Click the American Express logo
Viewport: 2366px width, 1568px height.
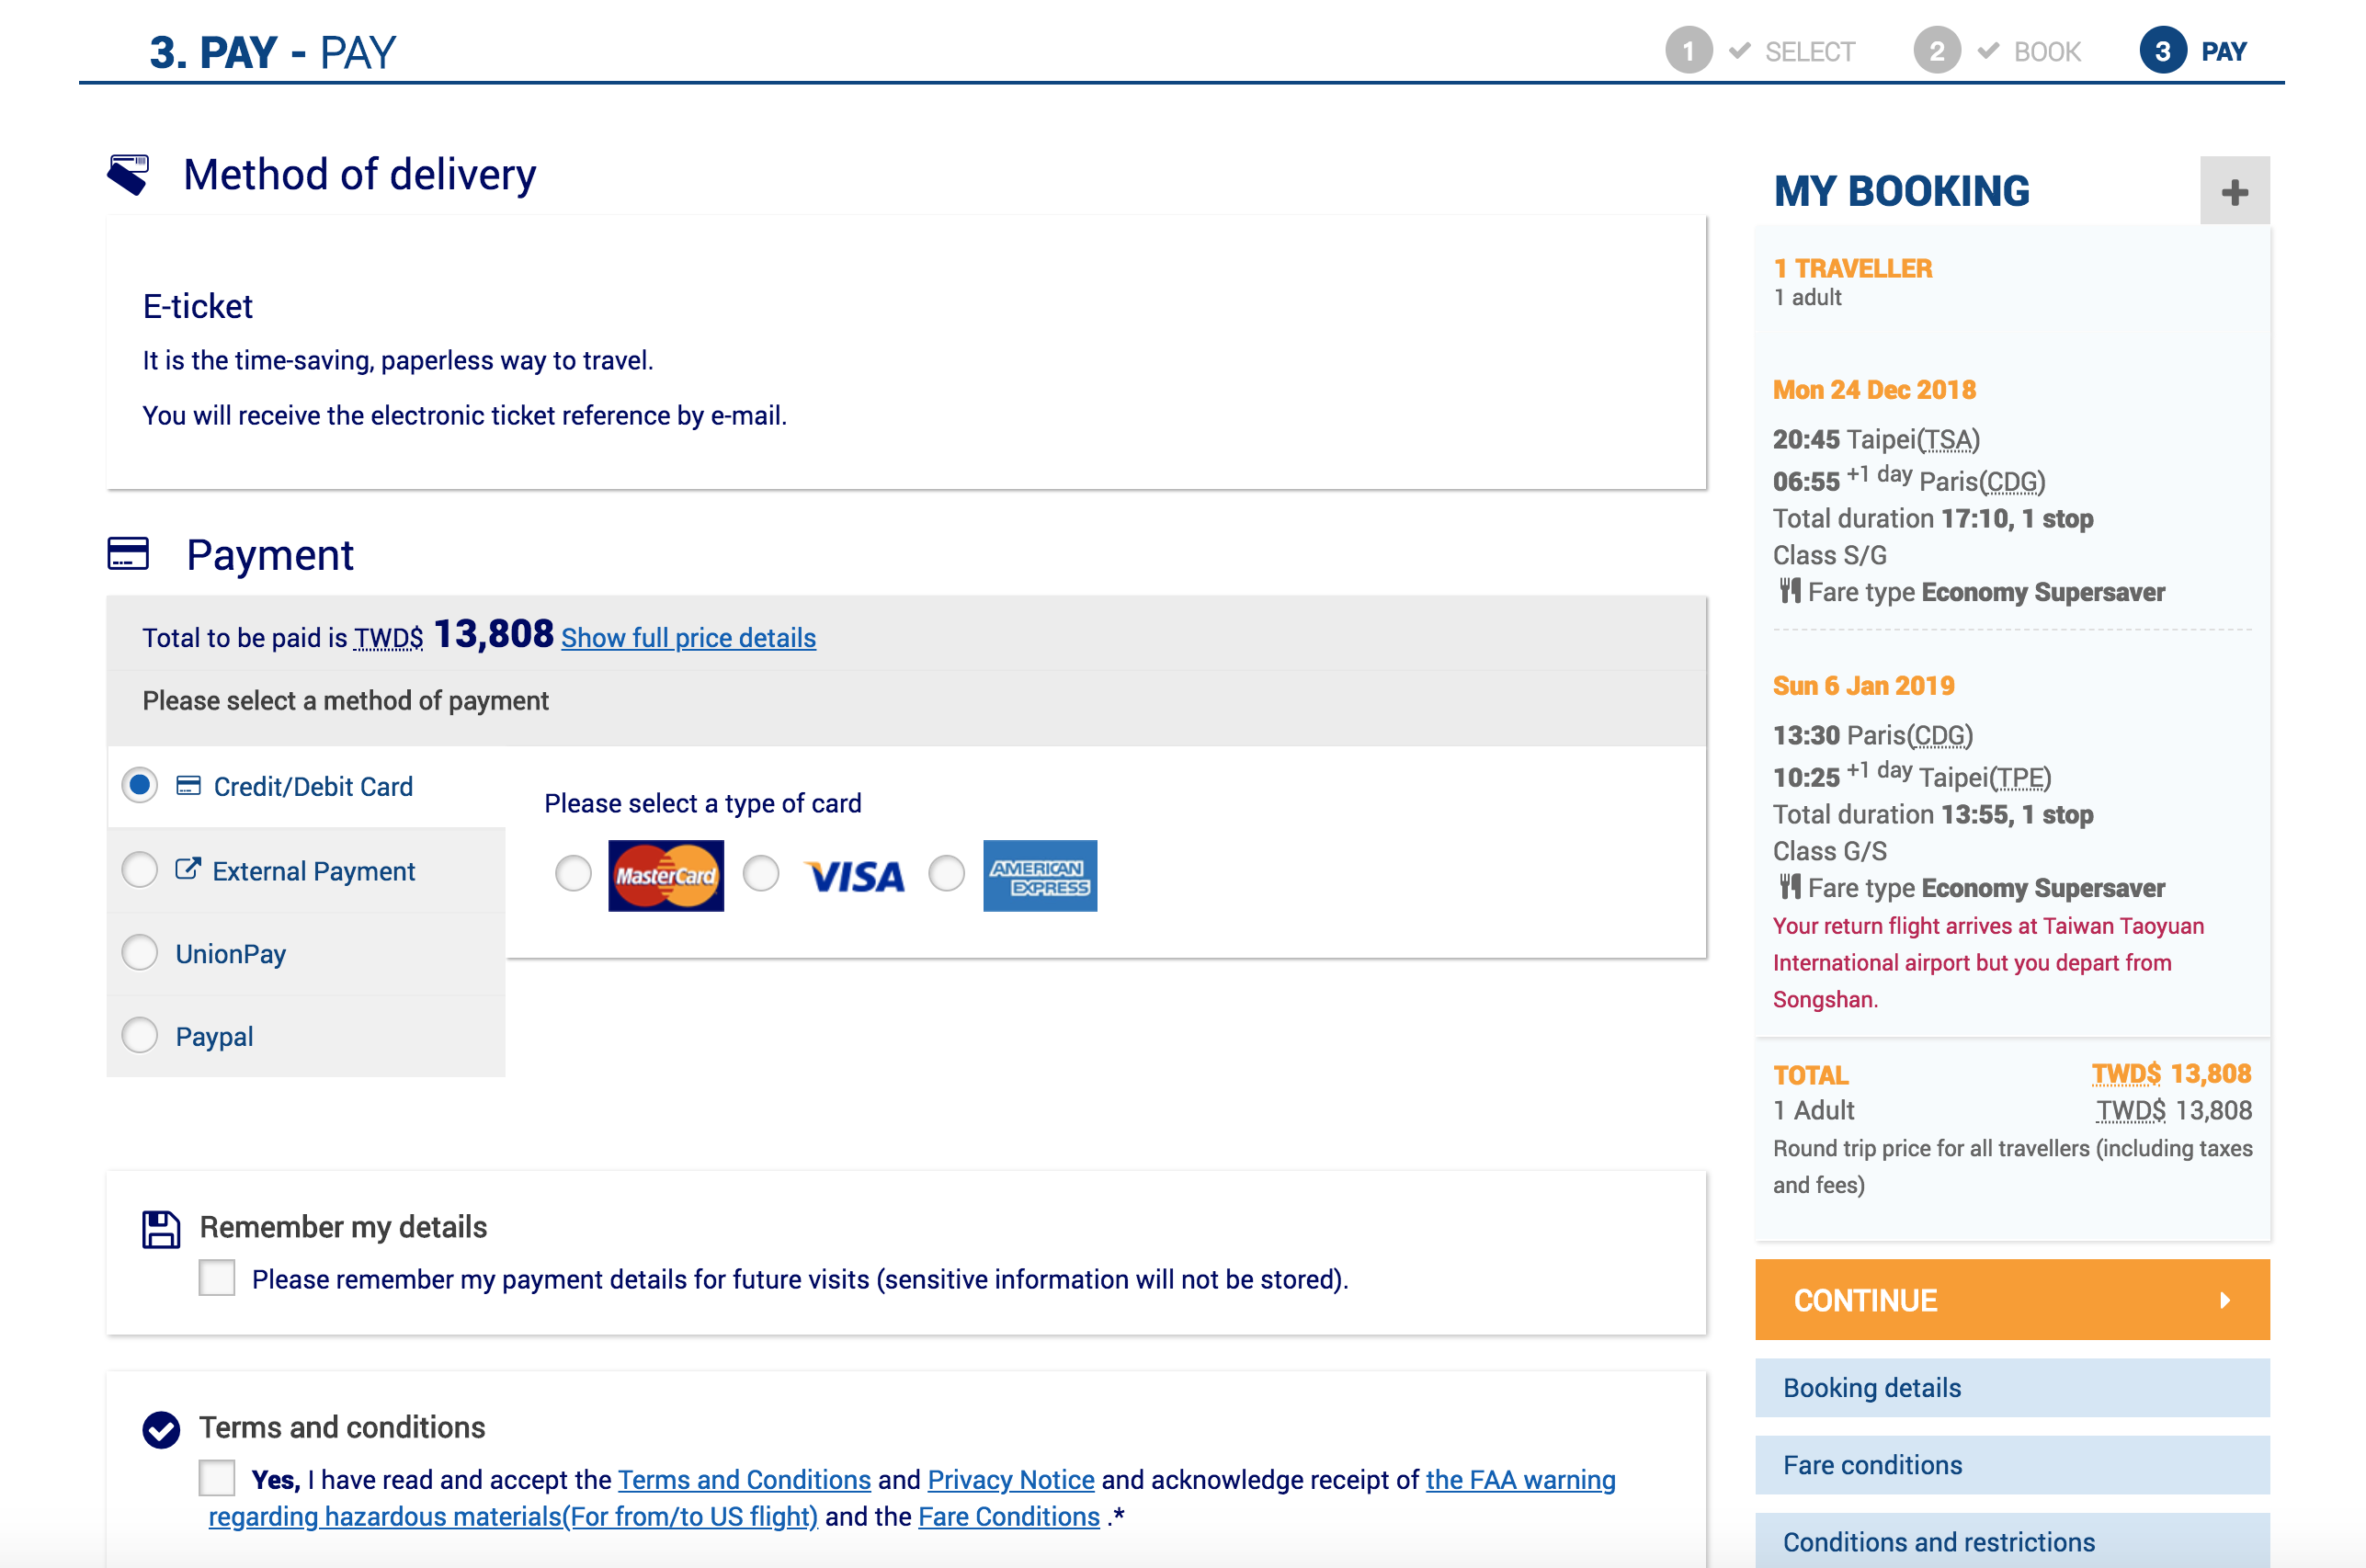click(1040, 875)
